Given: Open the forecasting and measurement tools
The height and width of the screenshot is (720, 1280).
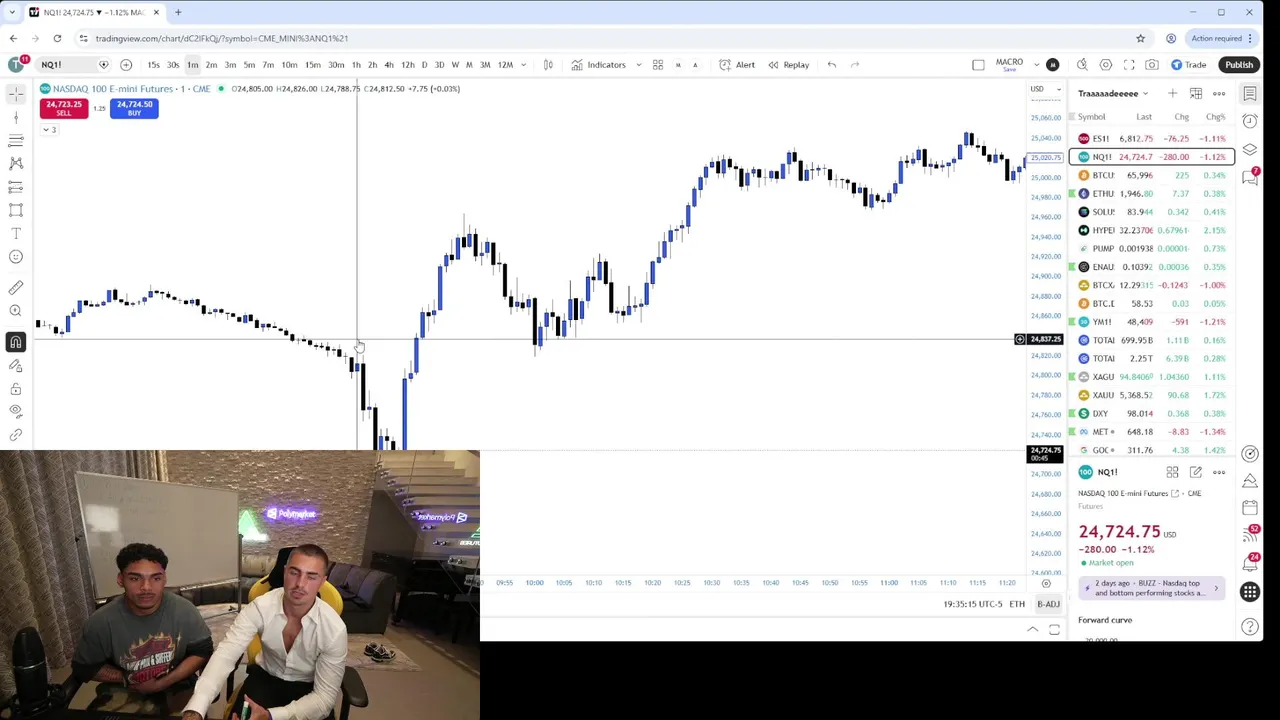Looking at the screenshot, I should pyautogui.click(x=16, y=187).
